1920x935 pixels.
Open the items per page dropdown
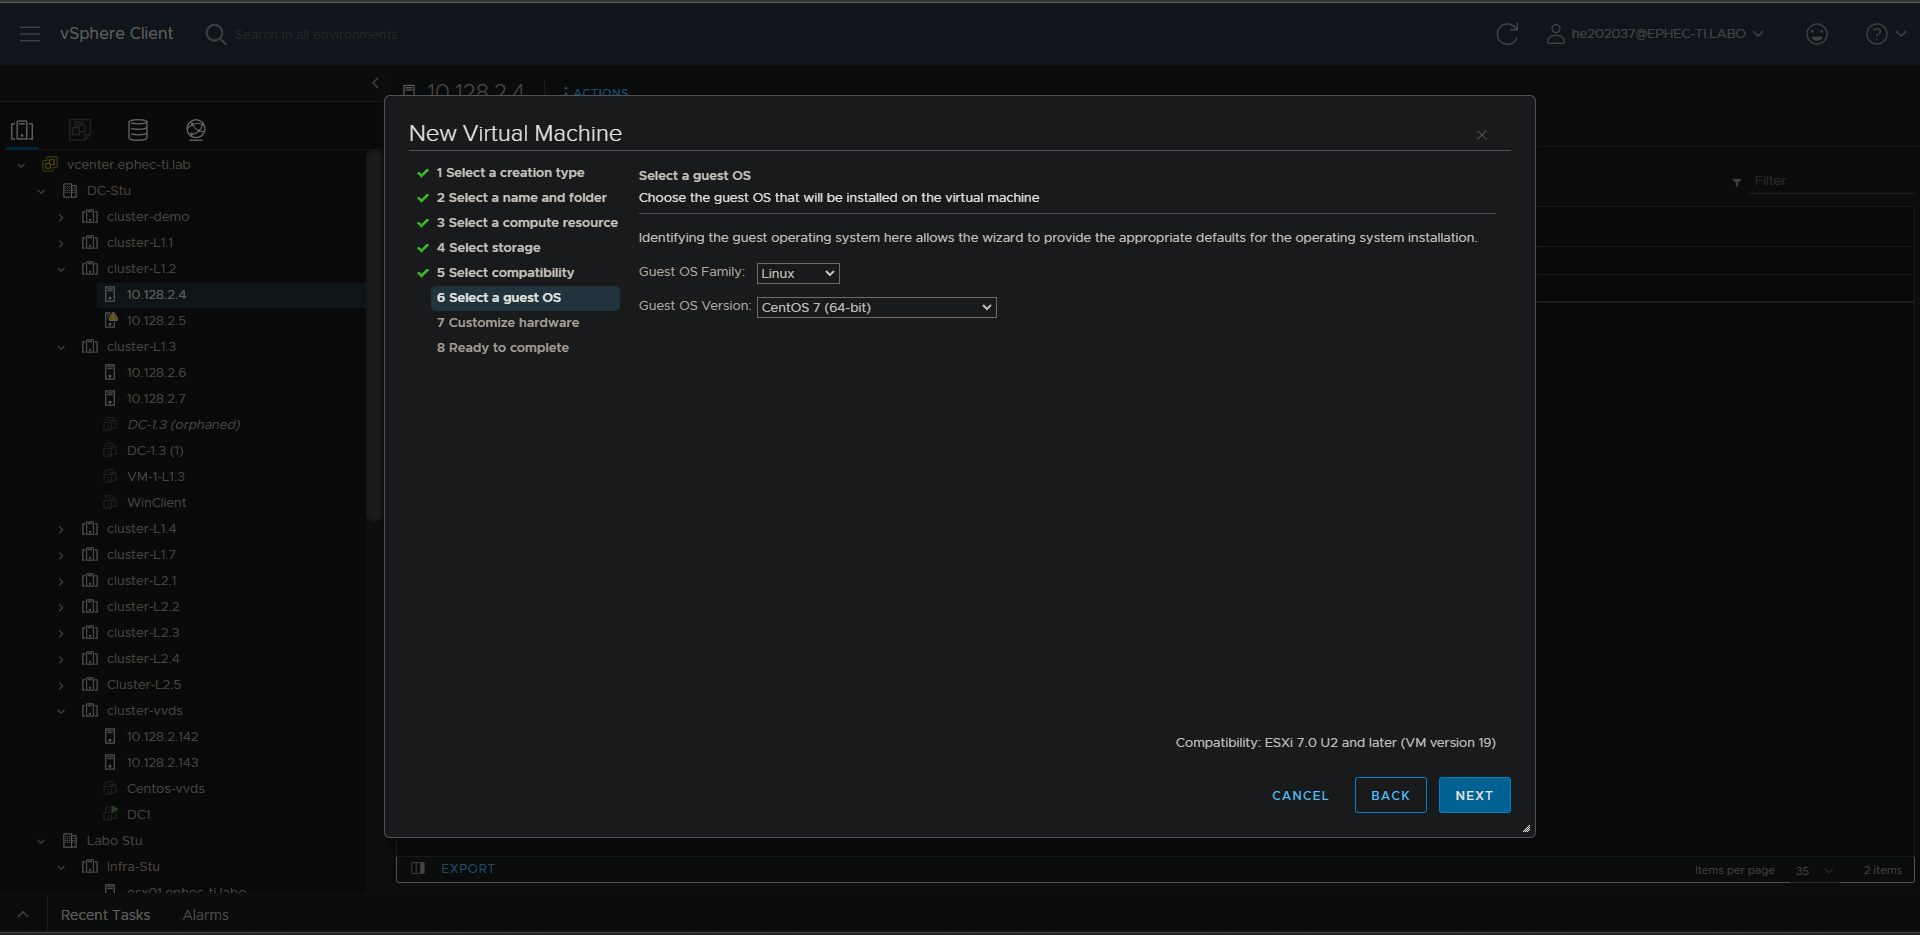(x=1814, y=870)
